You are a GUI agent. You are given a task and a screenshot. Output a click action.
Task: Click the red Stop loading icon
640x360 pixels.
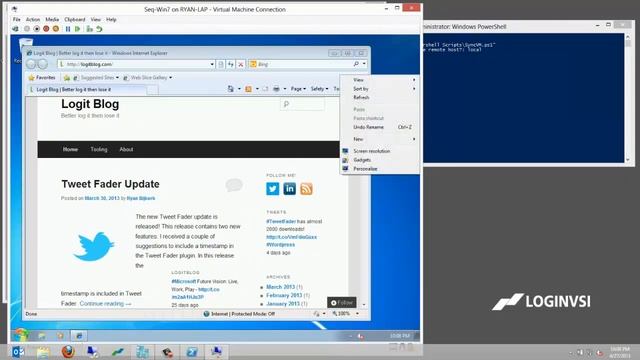tap(241, 64)
